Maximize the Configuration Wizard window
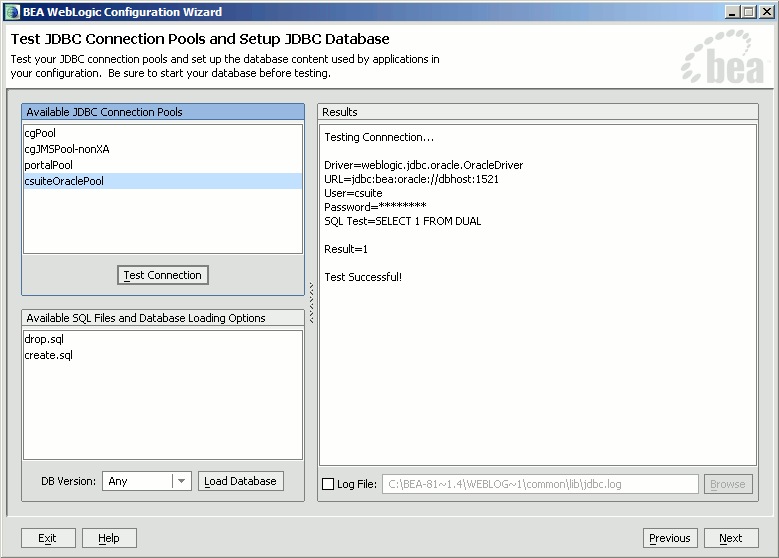 (749, 12)
